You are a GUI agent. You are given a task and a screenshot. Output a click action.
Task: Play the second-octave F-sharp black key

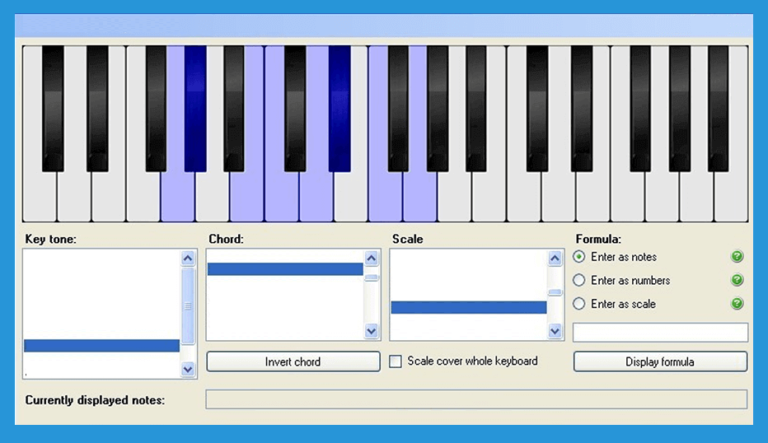click(x=398, y=109)
